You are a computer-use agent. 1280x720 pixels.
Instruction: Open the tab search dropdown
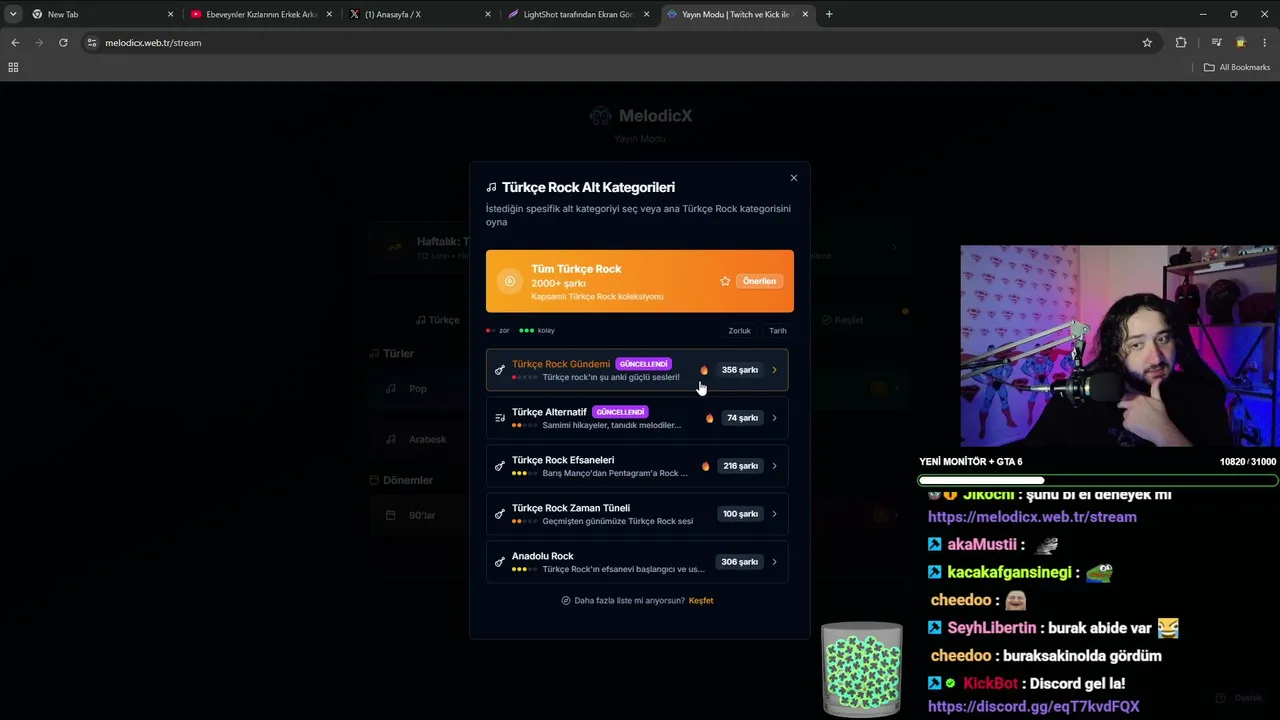(12, 14)
